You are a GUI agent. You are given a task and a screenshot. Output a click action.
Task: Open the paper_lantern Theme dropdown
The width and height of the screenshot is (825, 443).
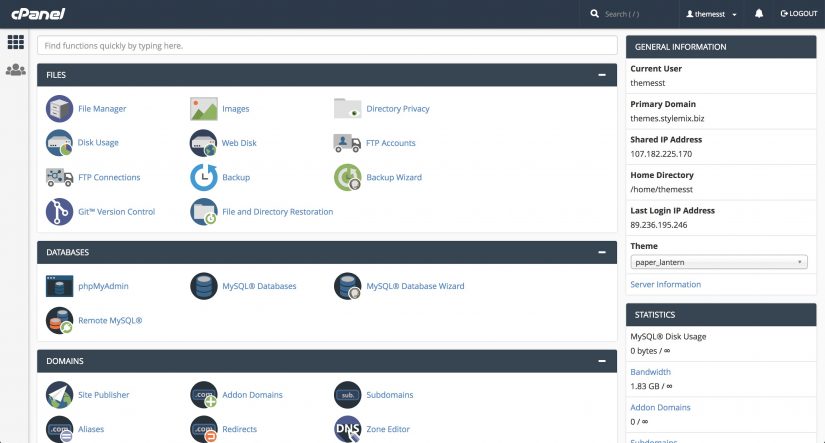pyautogui.click(x=719, y=262)
